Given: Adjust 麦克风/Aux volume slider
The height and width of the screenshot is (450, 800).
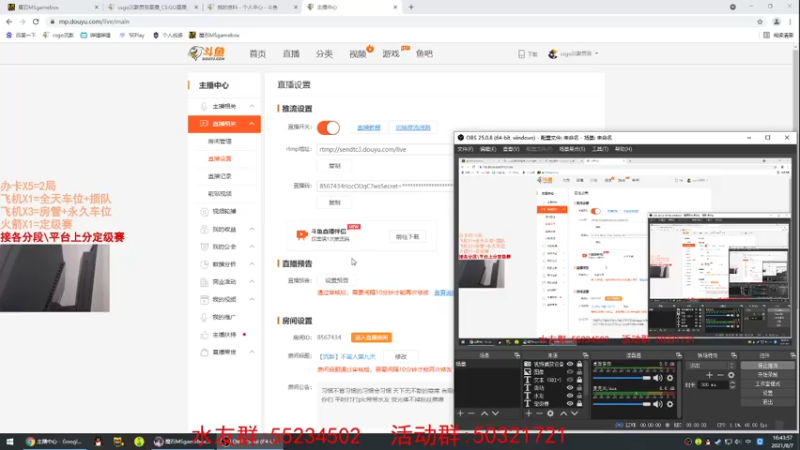Looking at the screenshot, I should click(x=621, y=404).
